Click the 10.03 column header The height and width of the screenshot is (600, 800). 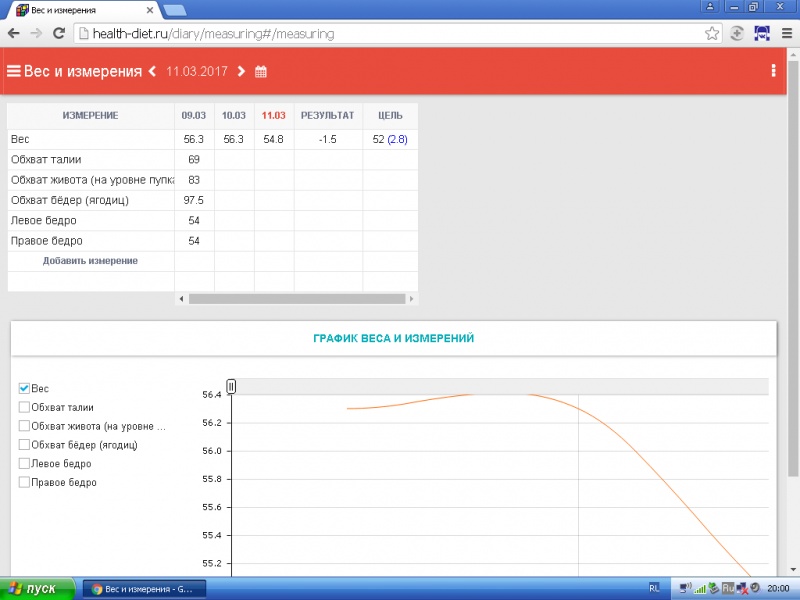point(233,116)
